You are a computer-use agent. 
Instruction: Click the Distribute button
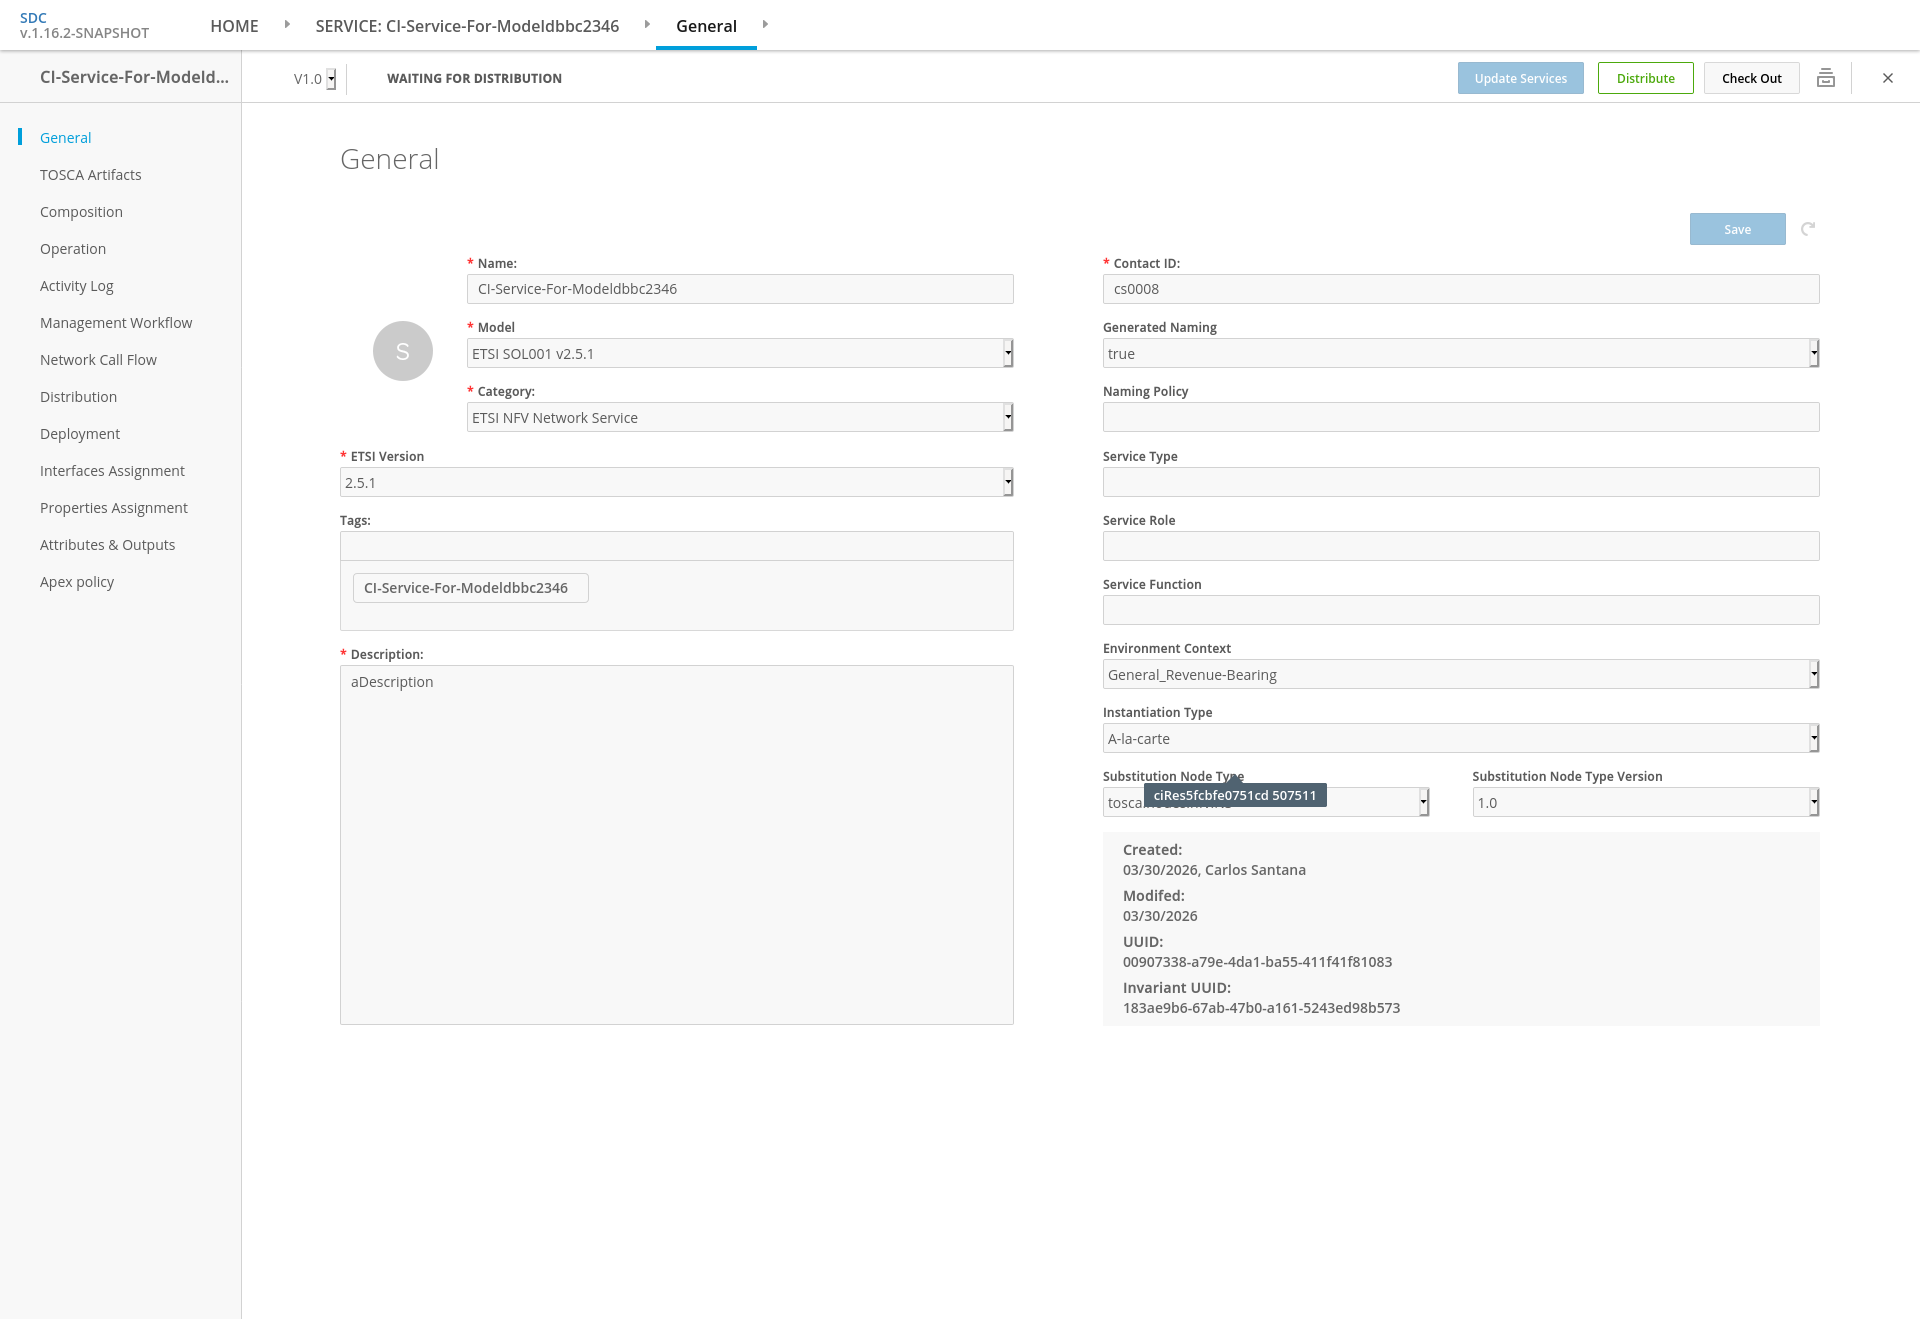point(1645,78)
